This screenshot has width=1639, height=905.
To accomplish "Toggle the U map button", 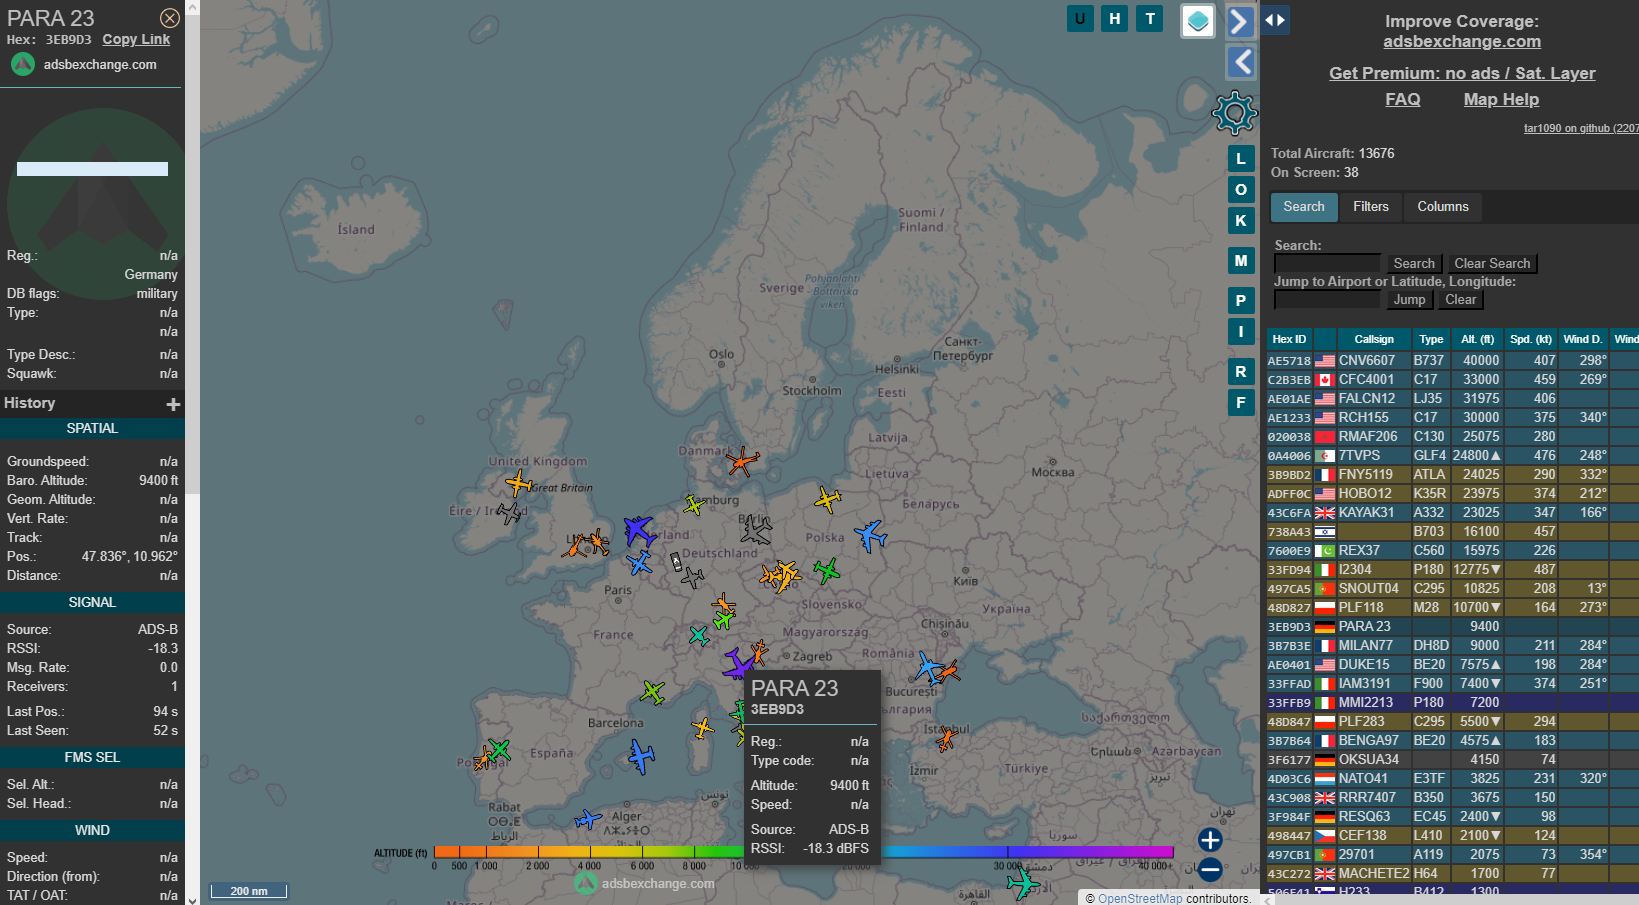I will coord(1080,18).
